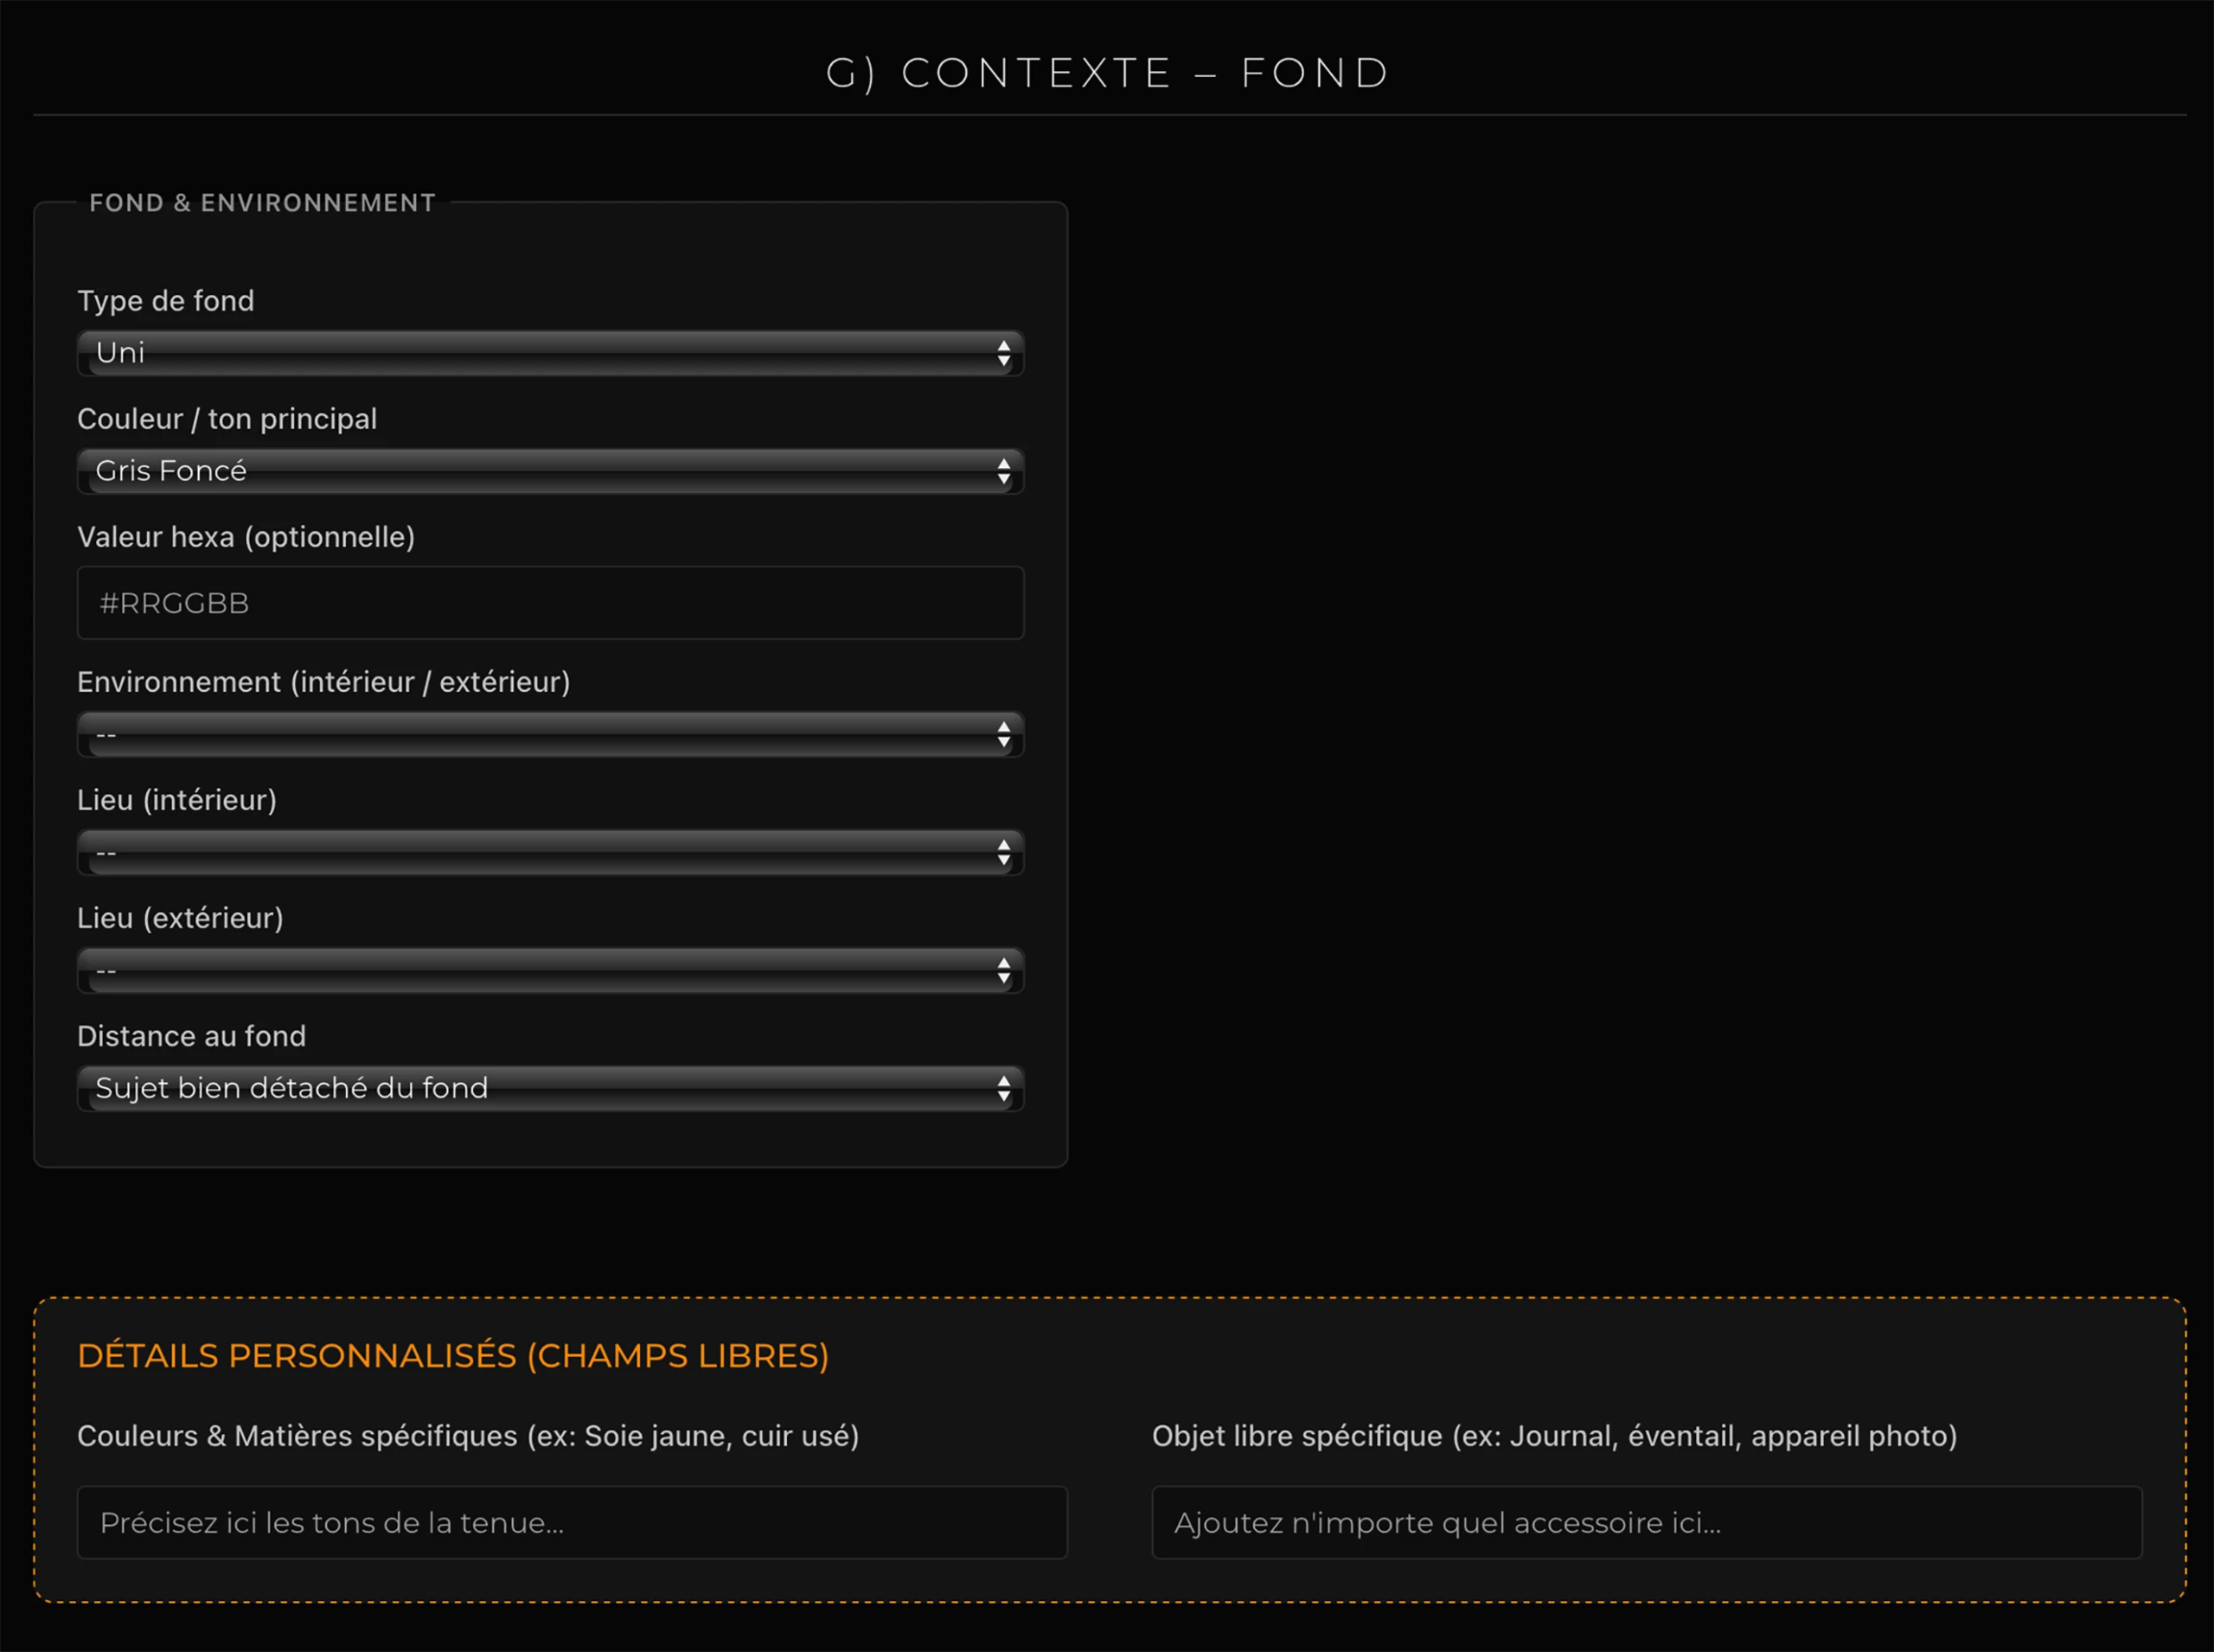
Task: Click the 'Lieu (intérieur)' label
Action: (177, 800)
